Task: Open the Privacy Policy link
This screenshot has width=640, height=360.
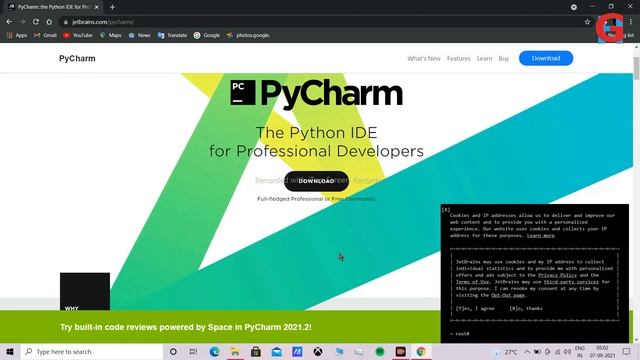Action: pyautogui.click(x=557, y=275)
